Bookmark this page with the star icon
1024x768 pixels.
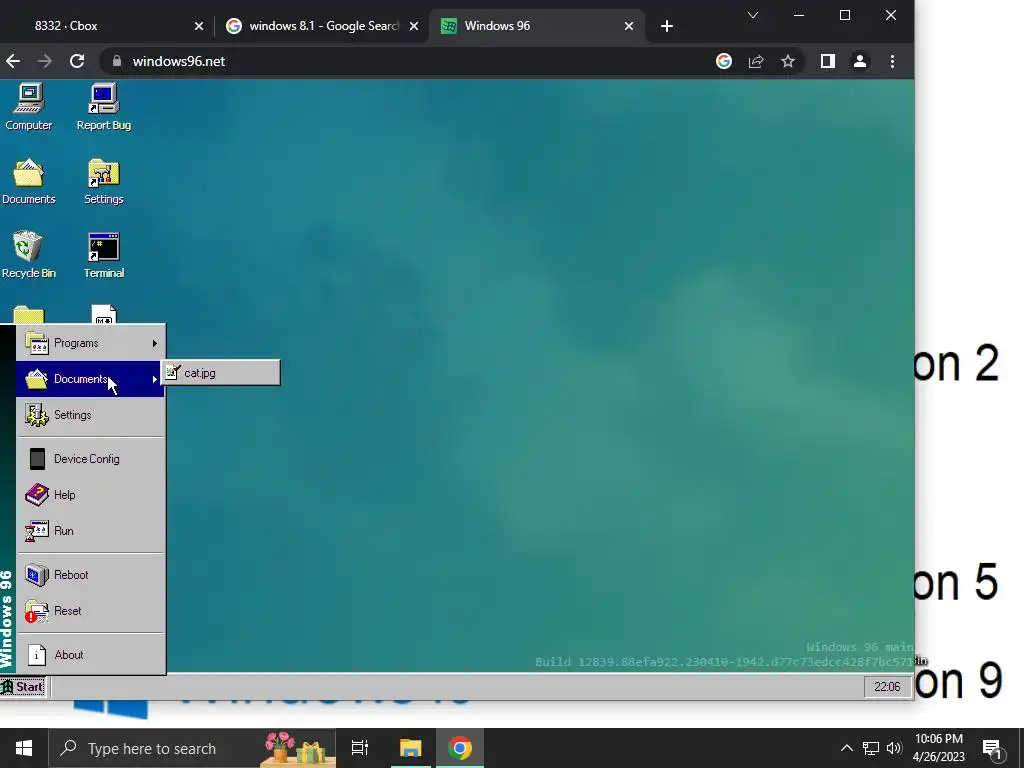pyautogui.click(x=788, y=61)
